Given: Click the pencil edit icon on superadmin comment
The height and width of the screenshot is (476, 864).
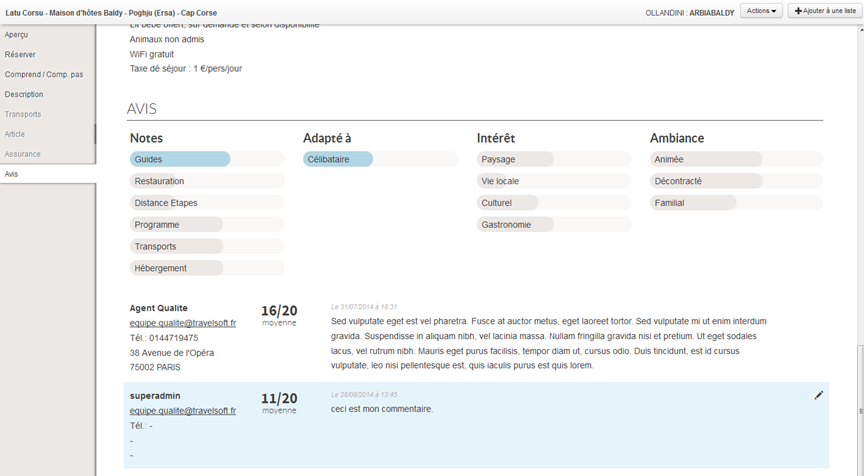Looking at the screenshot, I should (x=819, y=395).
